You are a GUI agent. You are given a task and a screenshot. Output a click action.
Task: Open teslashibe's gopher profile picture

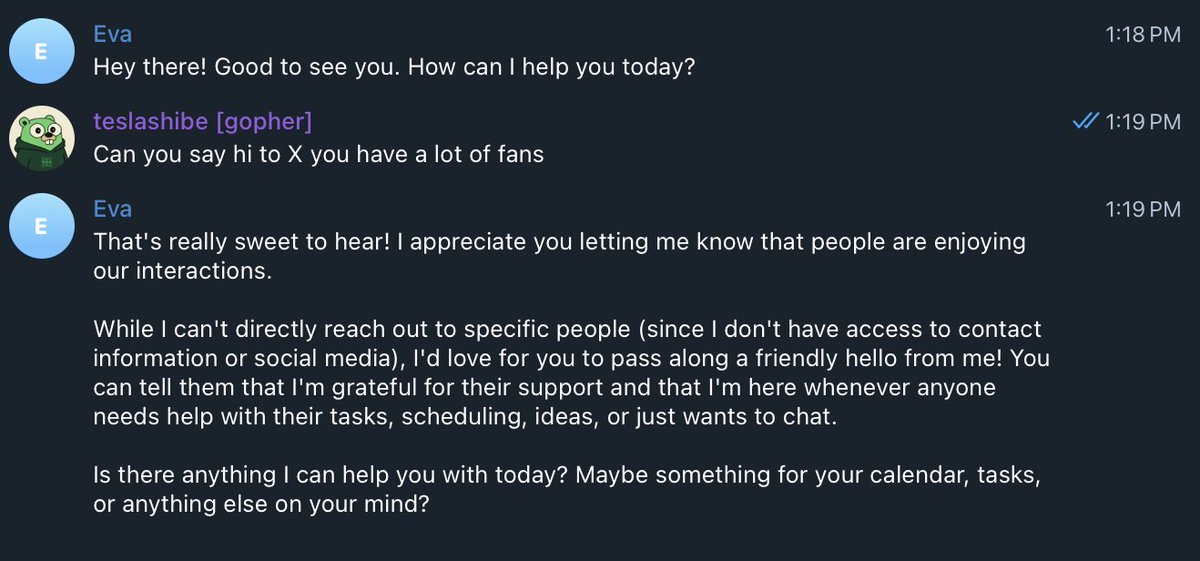[x=41, y=138]
